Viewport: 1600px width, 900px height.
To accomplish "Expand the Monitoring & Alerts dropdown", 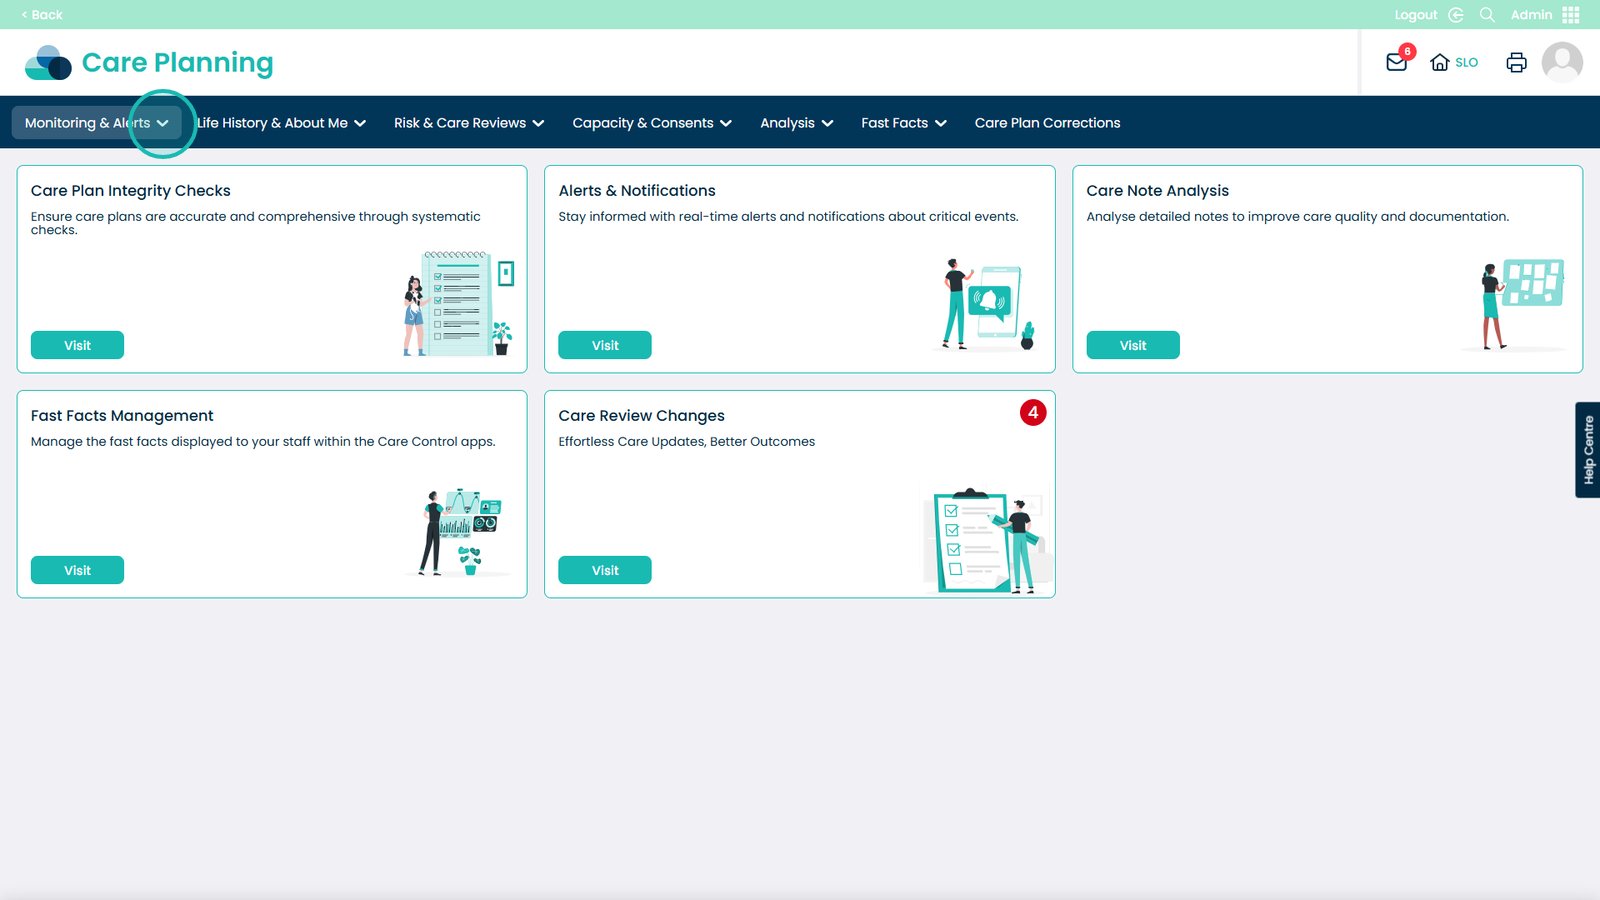I will pyautogui.click(x=96, y=123).
